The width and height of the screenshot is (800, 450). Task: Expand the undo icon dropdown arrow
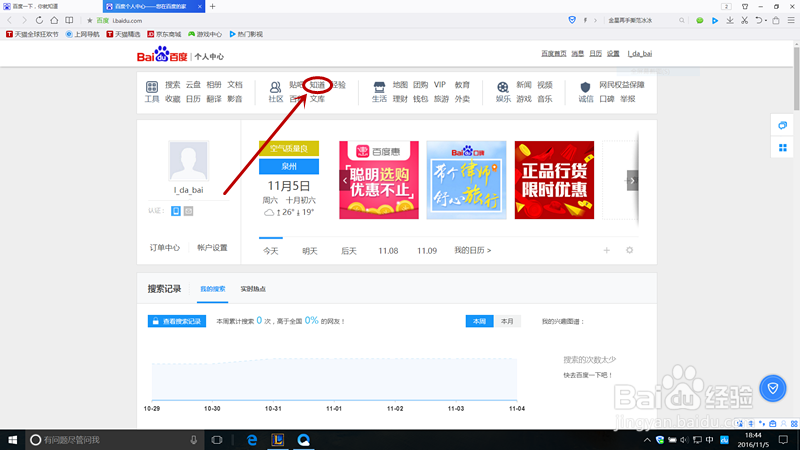(x=766, y=21)
